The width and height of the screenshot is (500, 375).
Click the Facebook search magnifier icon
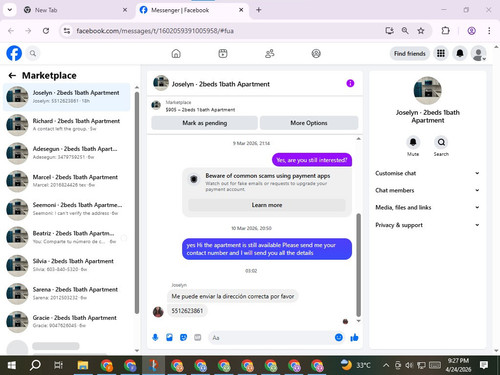click(33, 53)
